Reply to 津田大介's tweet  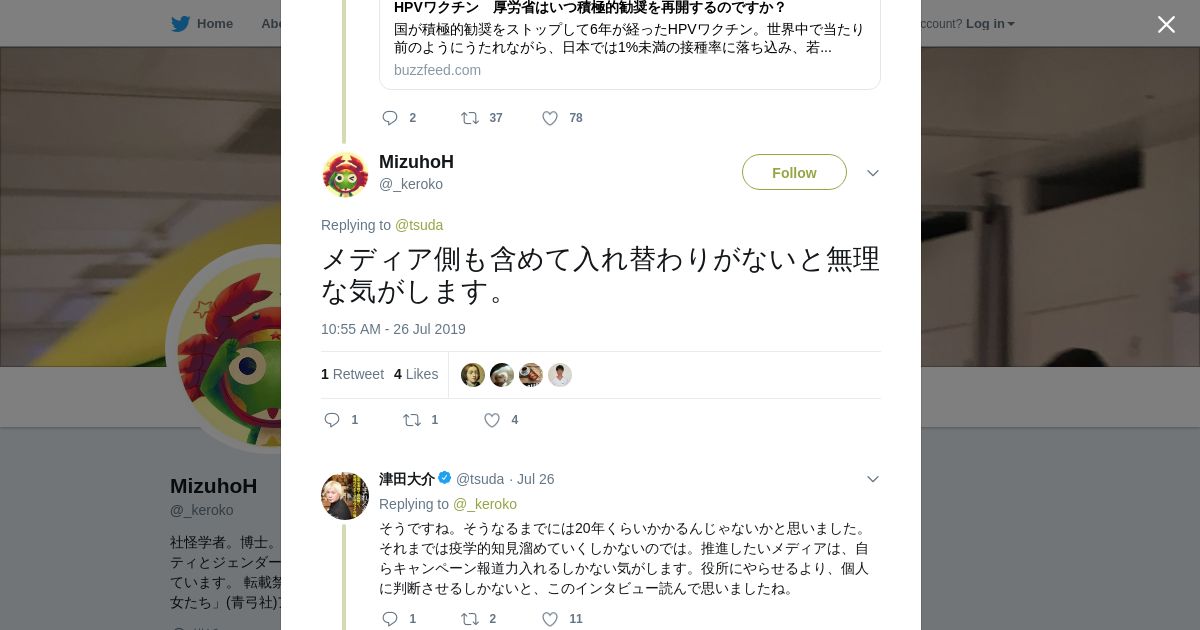[390, 619]
